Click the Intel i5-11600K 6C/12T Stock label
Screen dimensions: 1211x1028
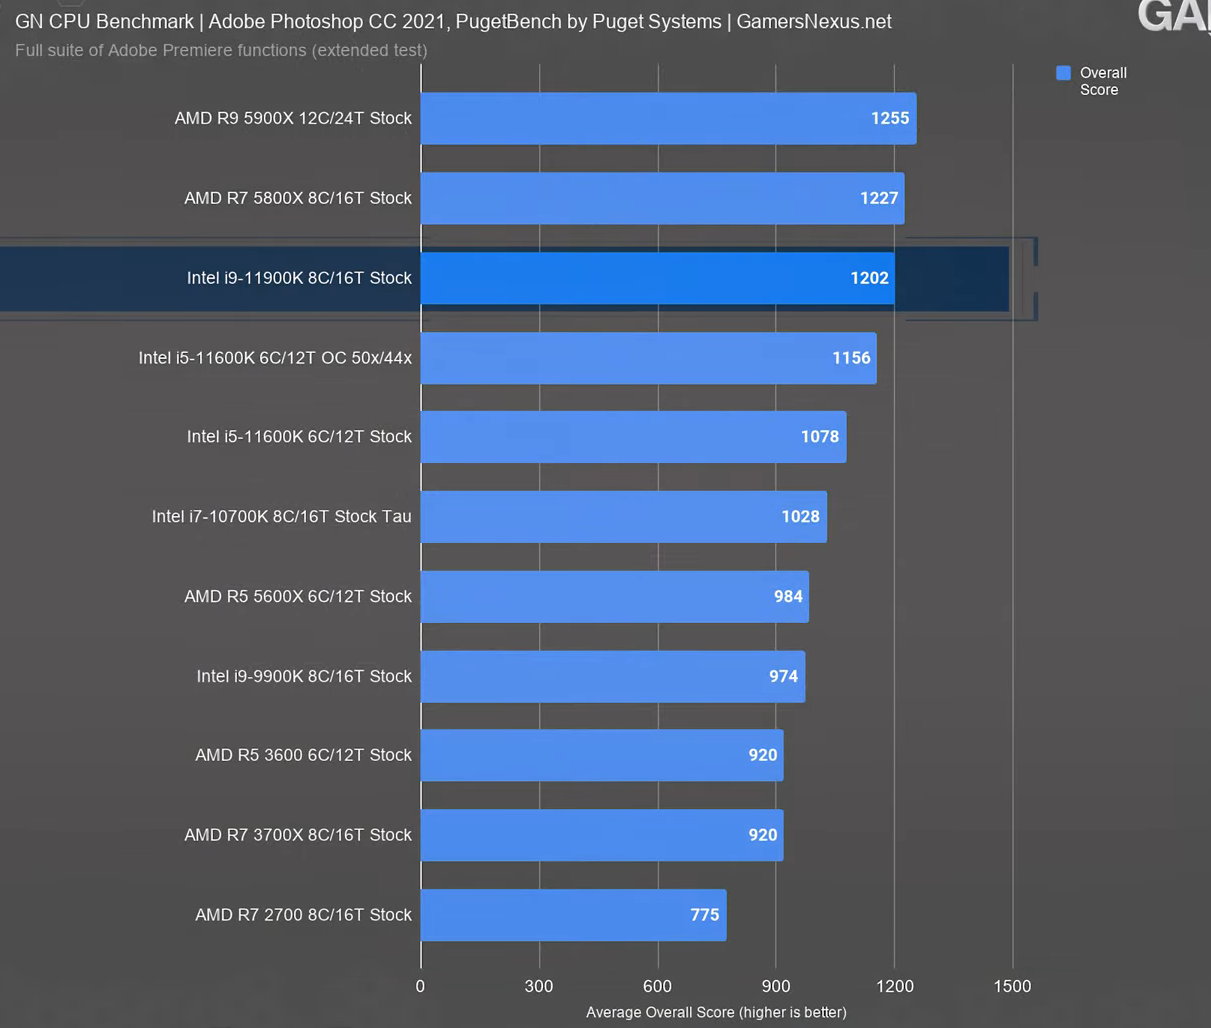pyautogui.click(x=299, y=437)
